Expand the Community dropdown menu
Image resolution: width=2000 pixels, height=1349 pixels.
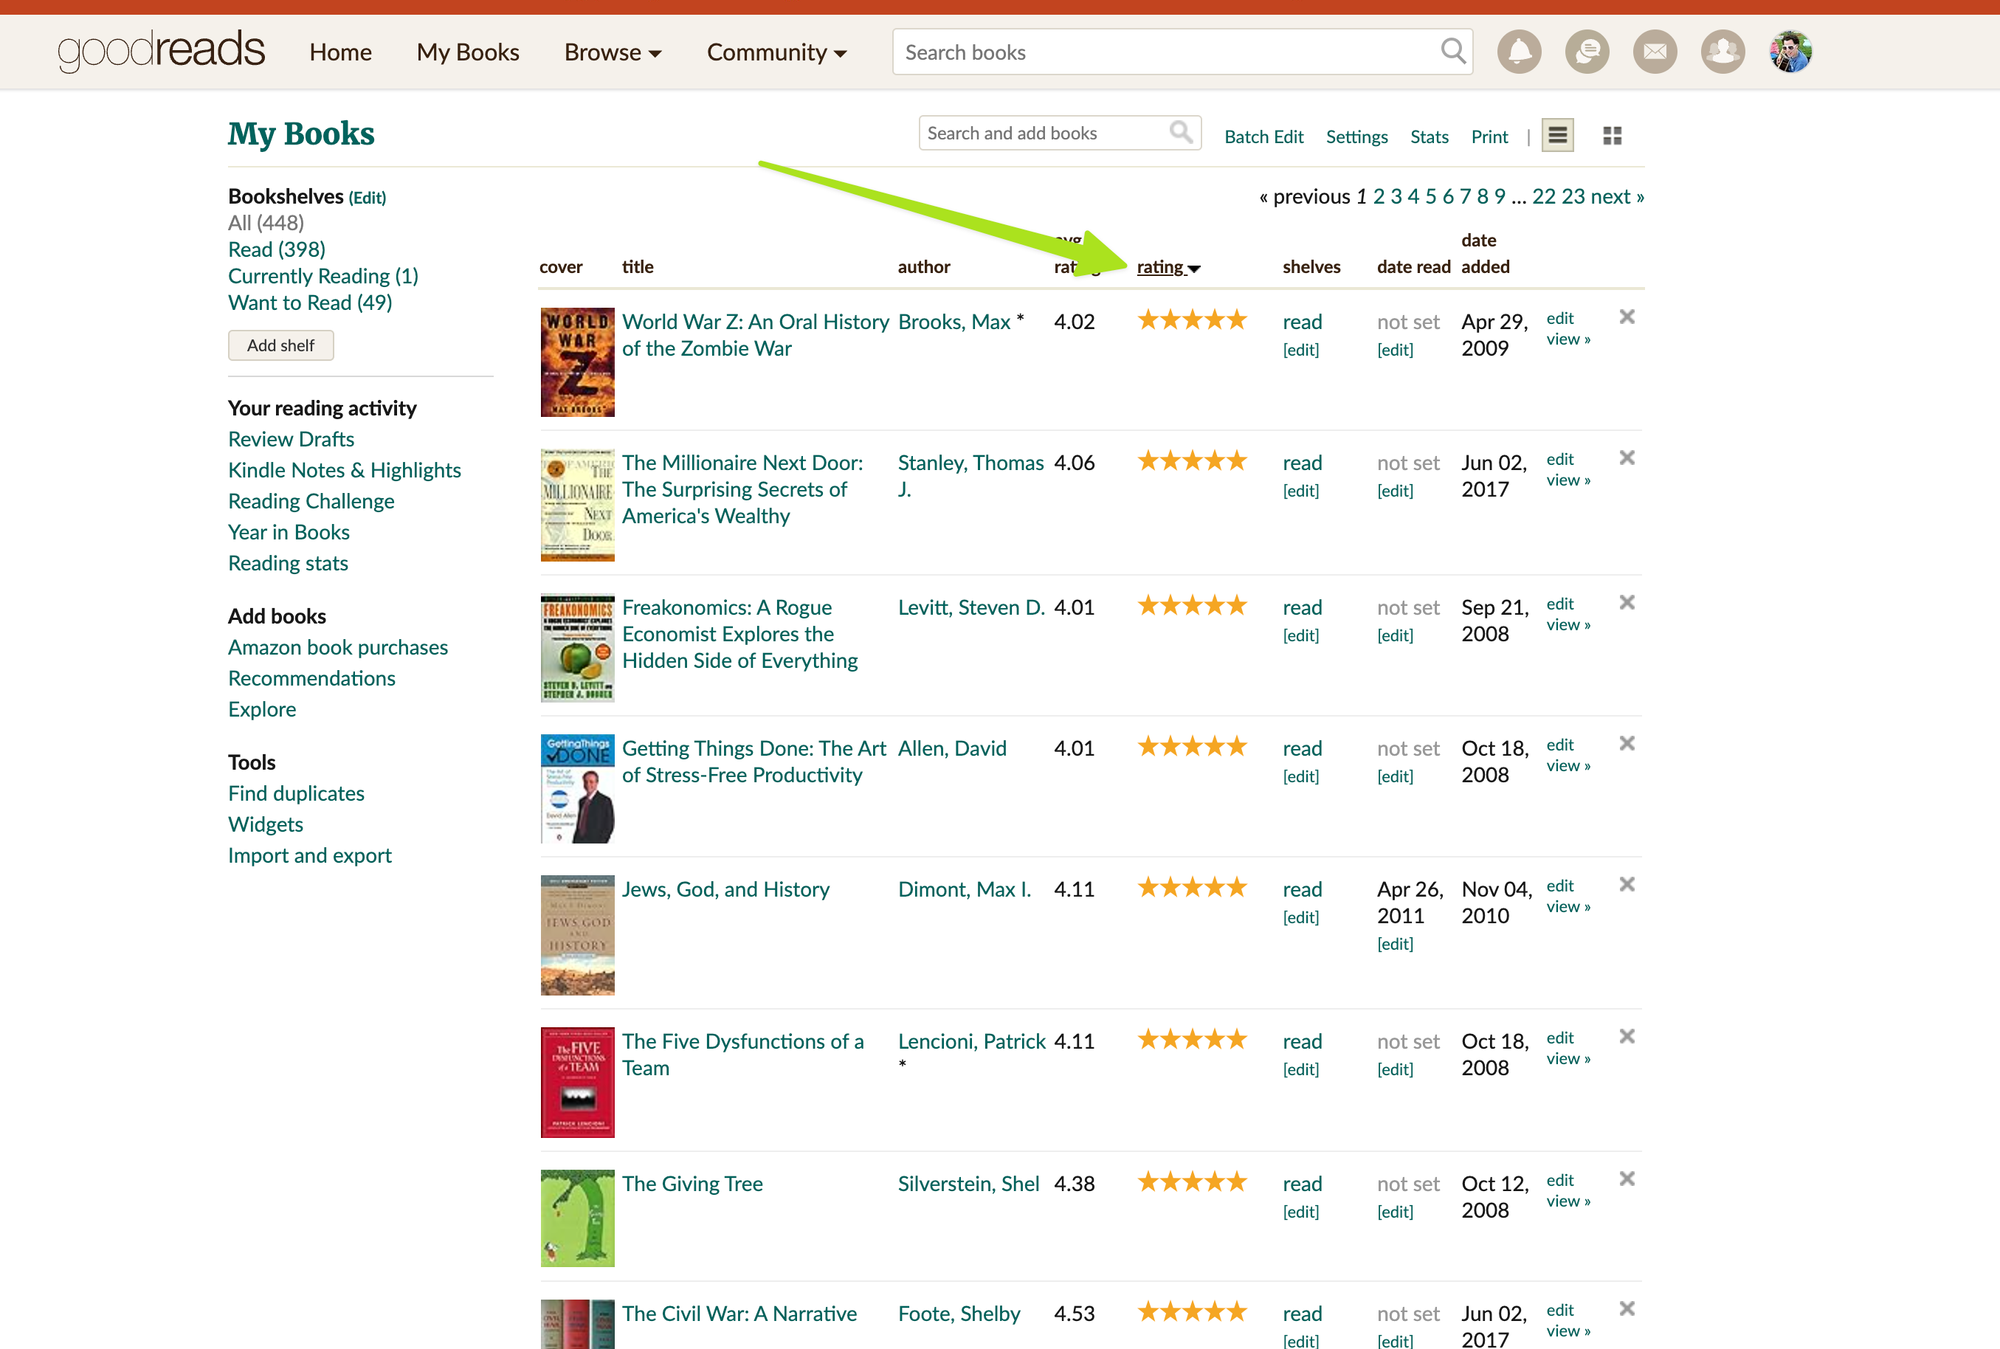tap(776, 52)
